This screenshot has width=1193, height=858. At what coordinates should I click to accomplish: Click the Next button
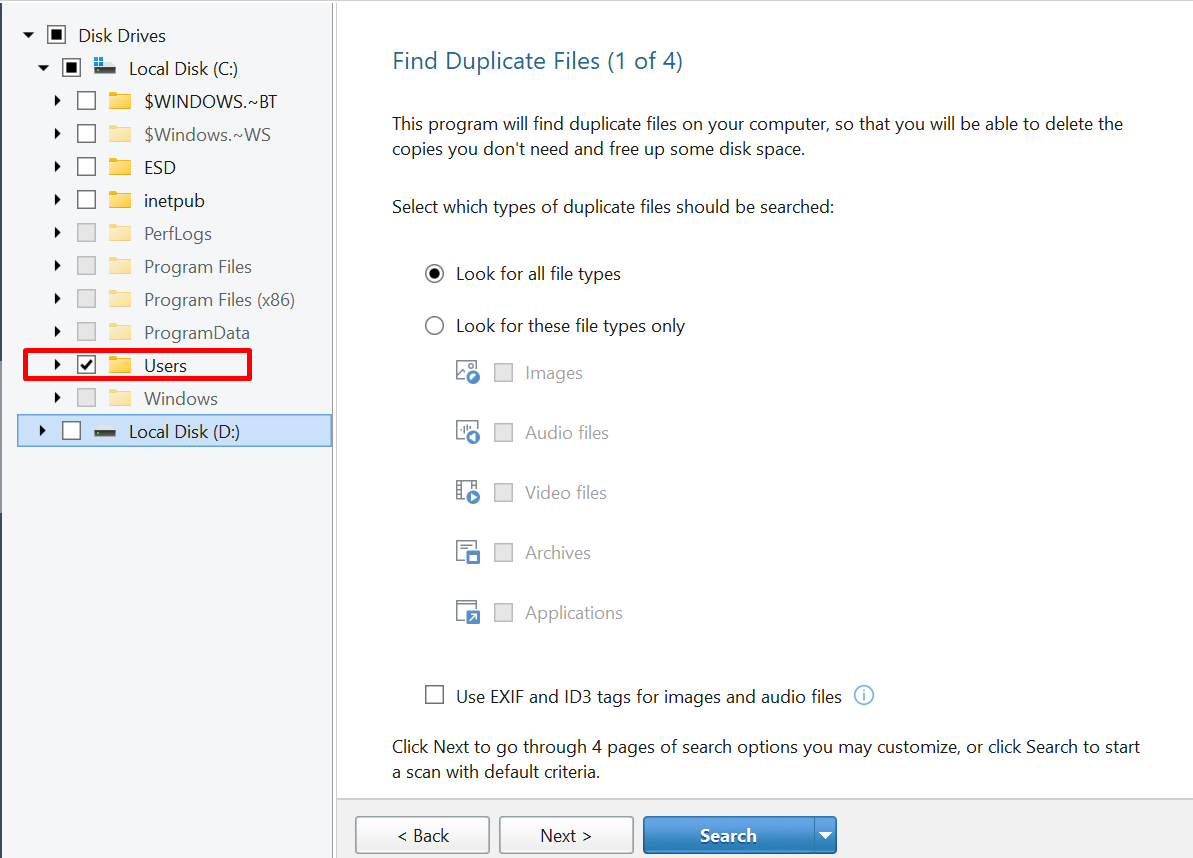click(x=566, y=835)
